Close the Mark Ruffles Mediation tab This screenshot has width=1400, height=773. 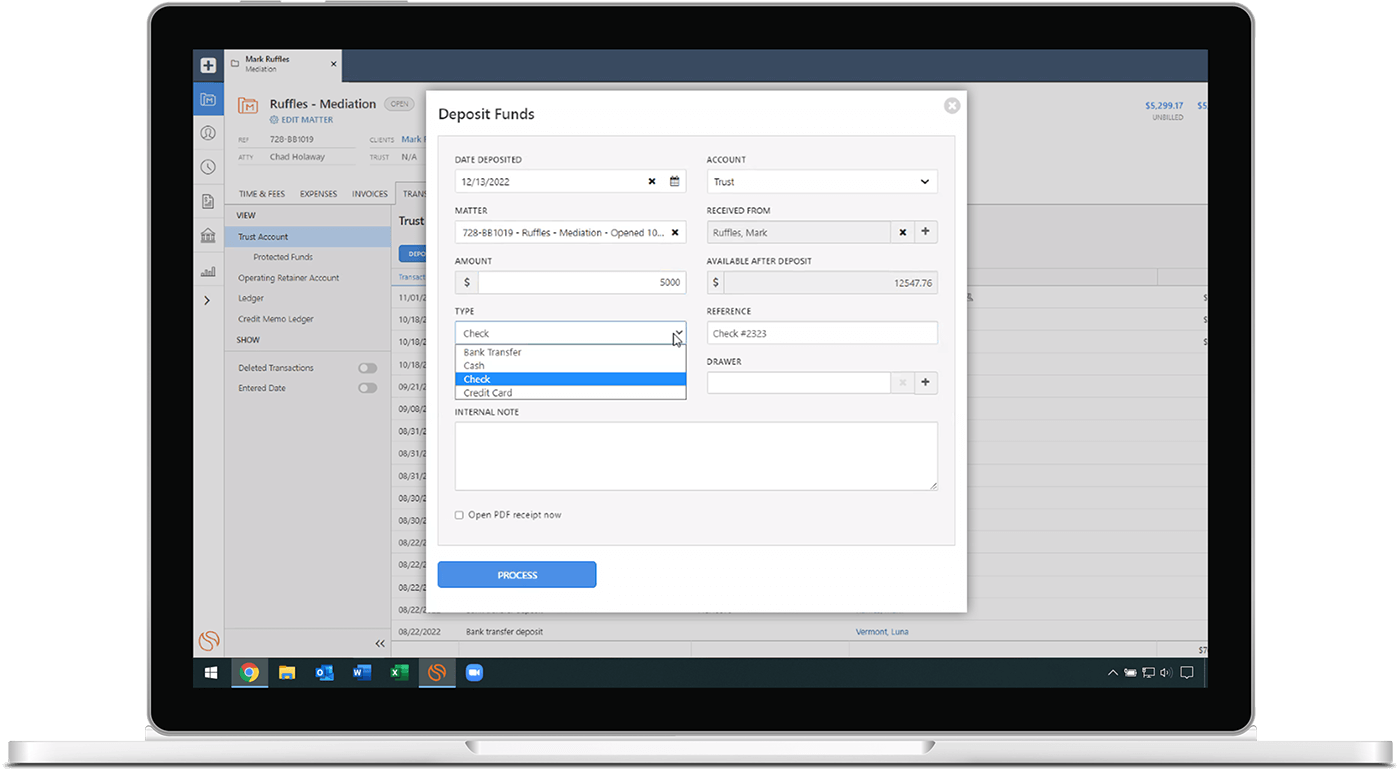(x=334, y=65)
